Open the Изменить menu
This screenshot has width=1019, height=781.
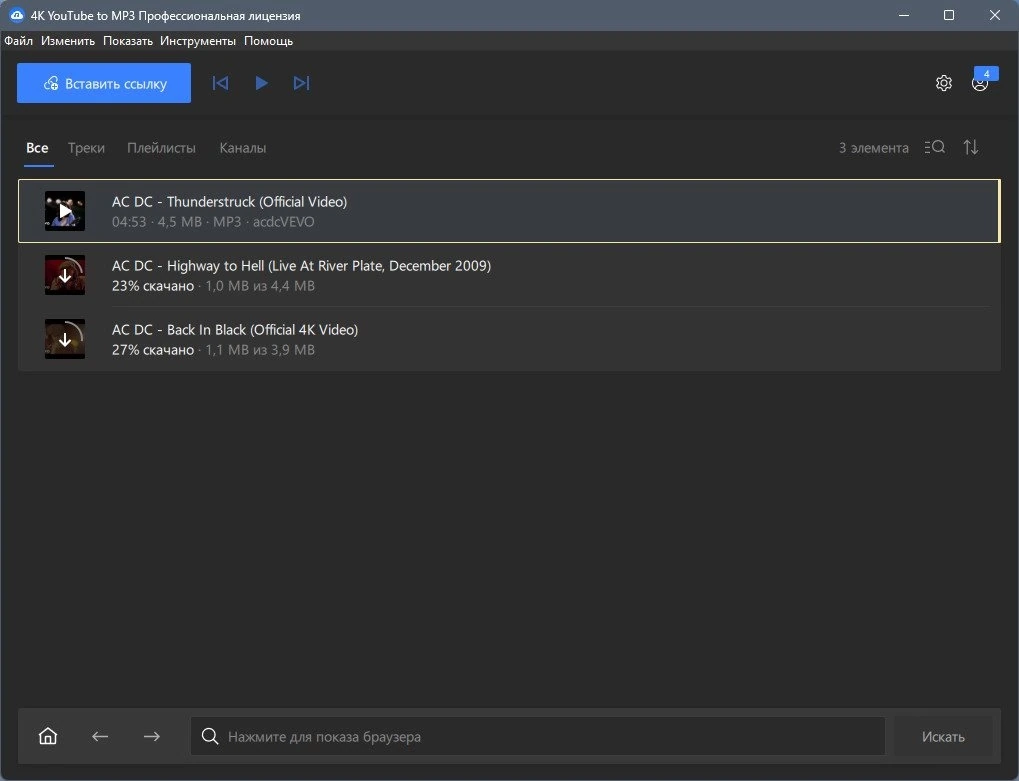[x=68, y=41]
